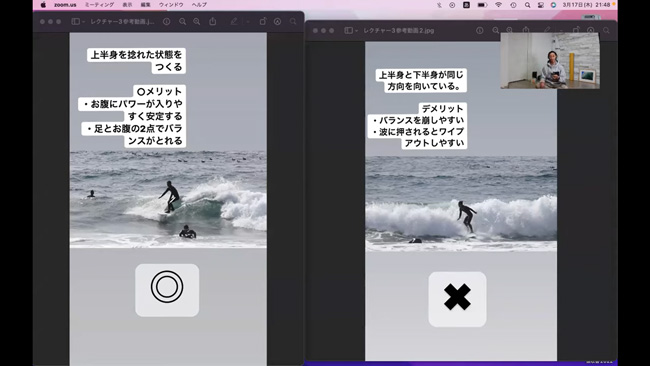Viewport: 650px width, 366px height.
Task: Click the caption 上半身を捻れた状態をつくる
Action: (136, 61)
